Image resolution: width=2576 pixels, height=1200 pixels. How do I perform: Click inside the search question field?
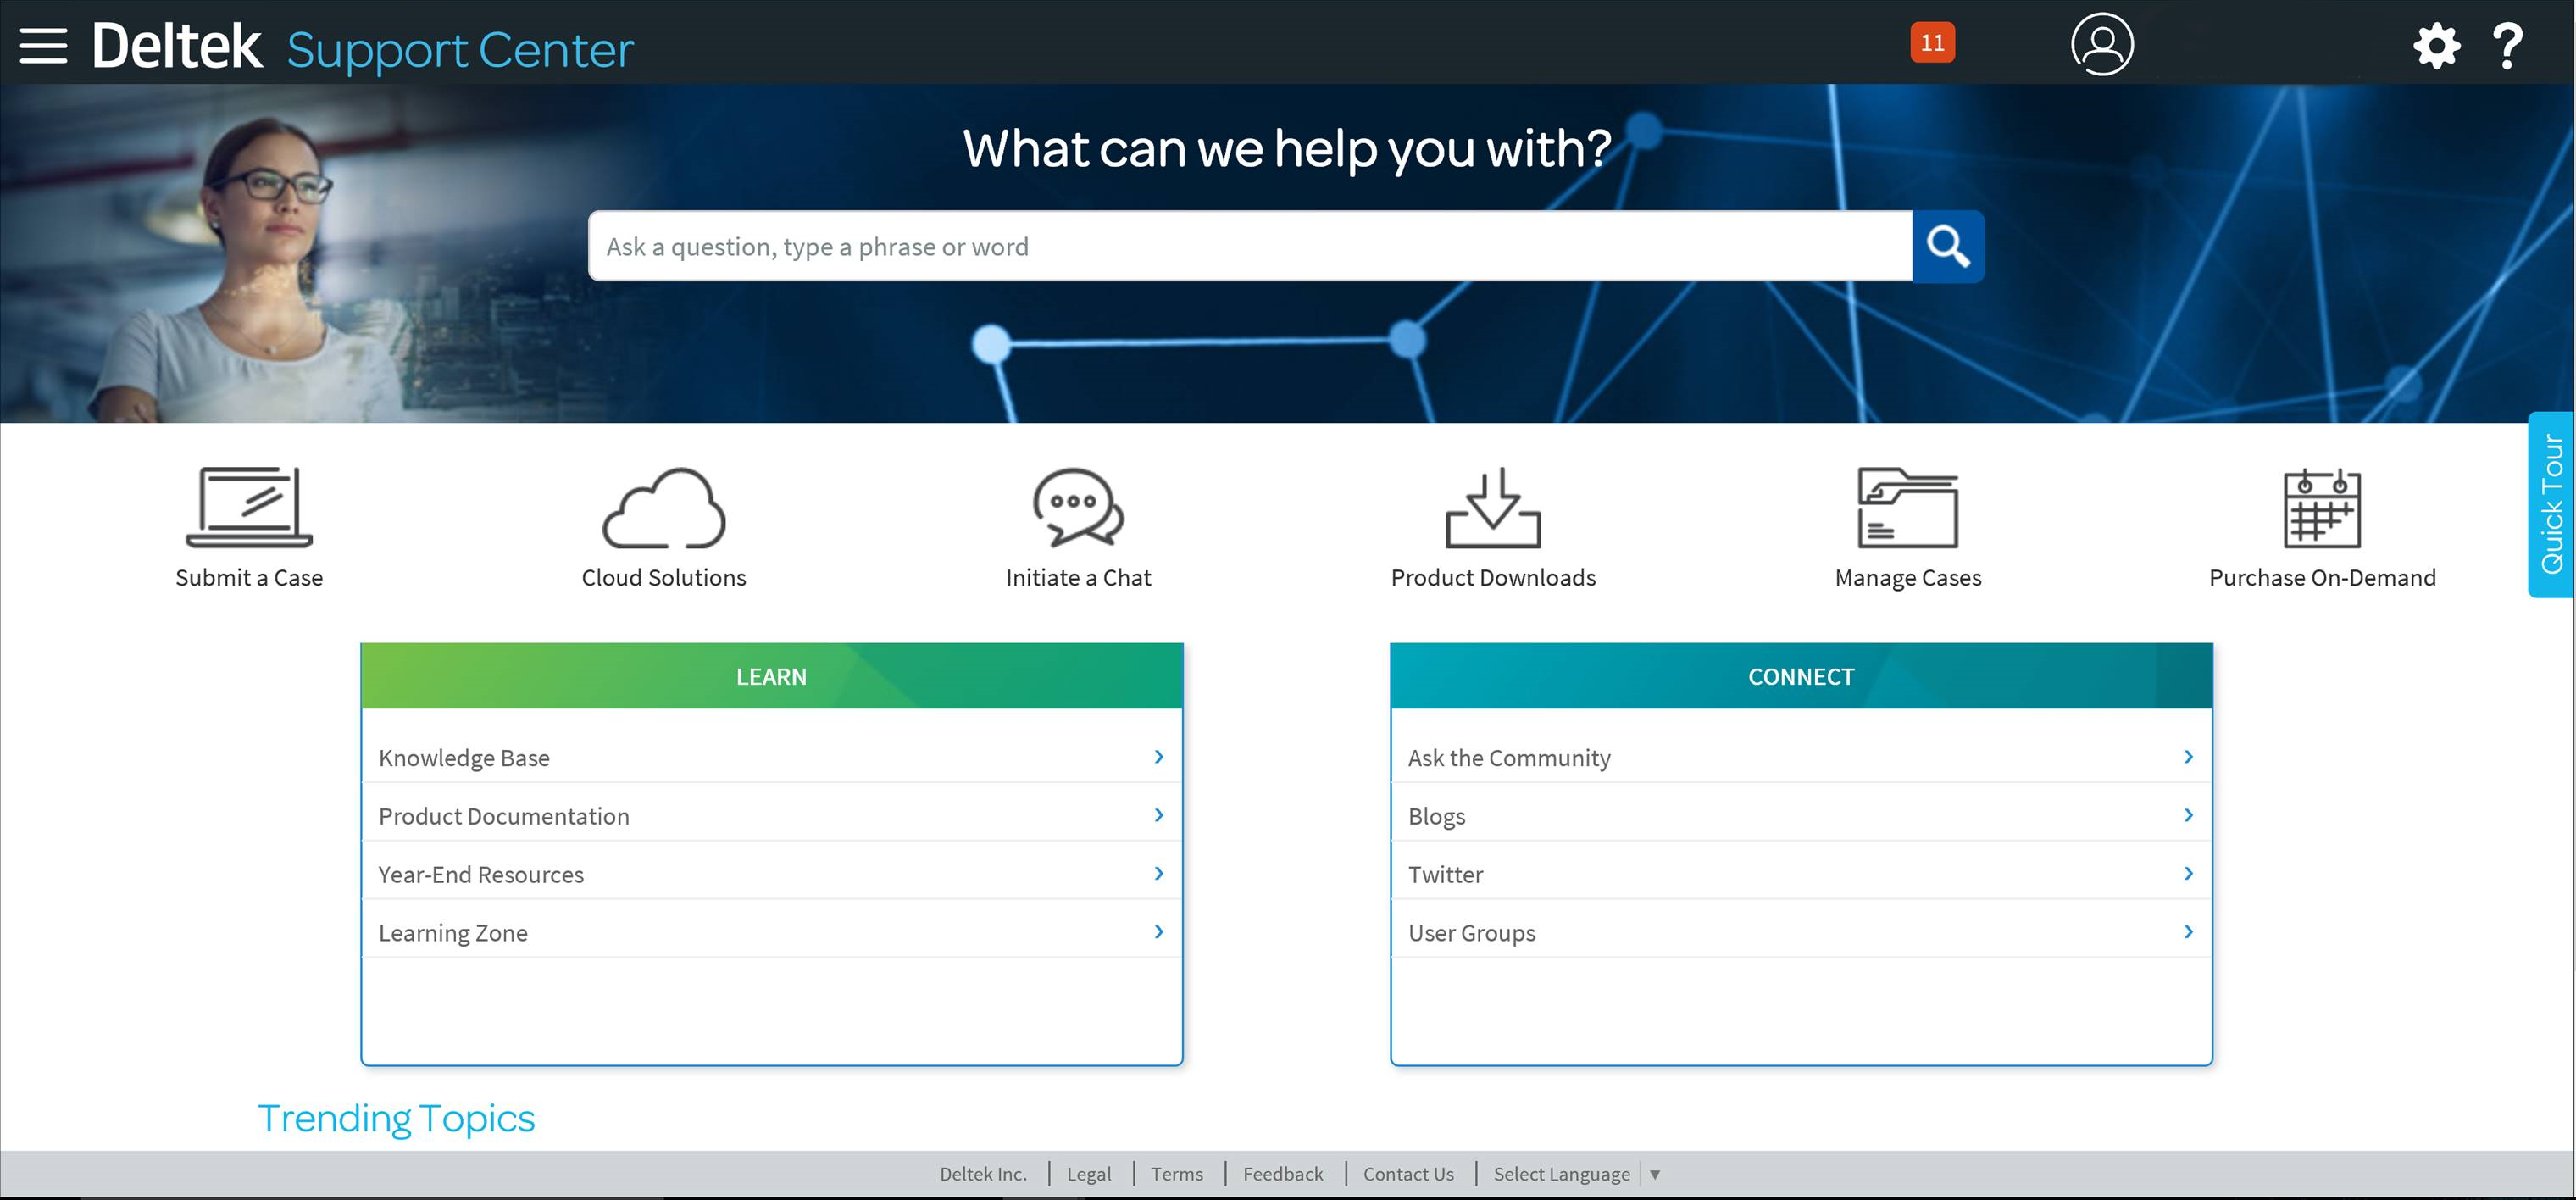click(x=1200, y=246)
